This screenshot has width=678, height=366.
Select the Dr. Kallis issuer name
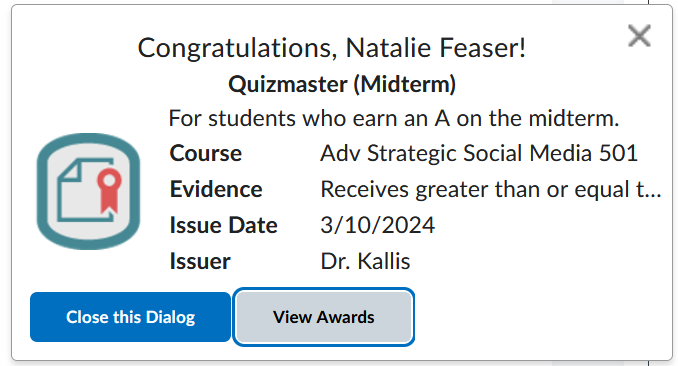point(365,261)
